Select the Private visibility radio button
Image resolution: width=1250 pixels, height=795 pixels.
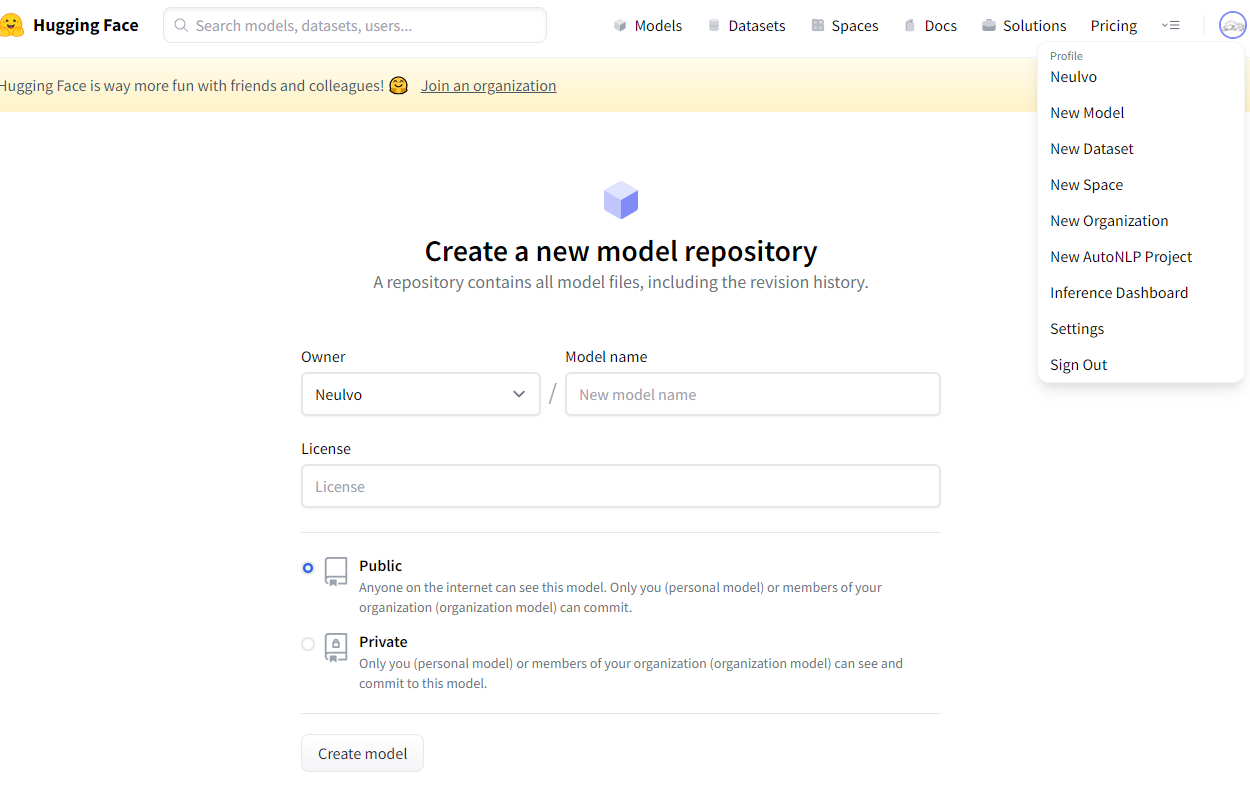(x=308, y=644)
